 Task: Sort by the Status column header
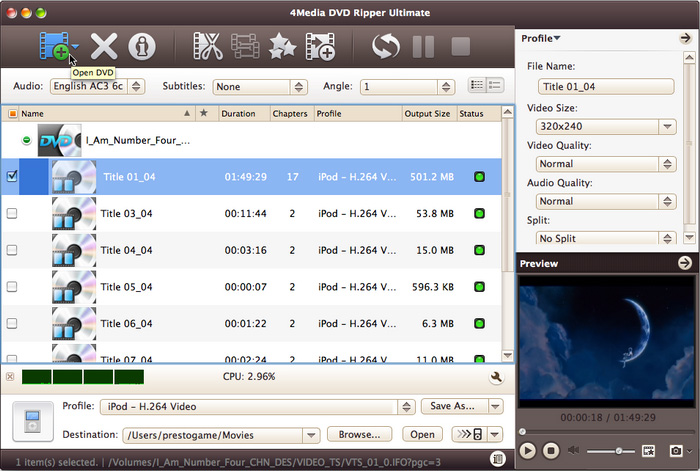point(478,114)
